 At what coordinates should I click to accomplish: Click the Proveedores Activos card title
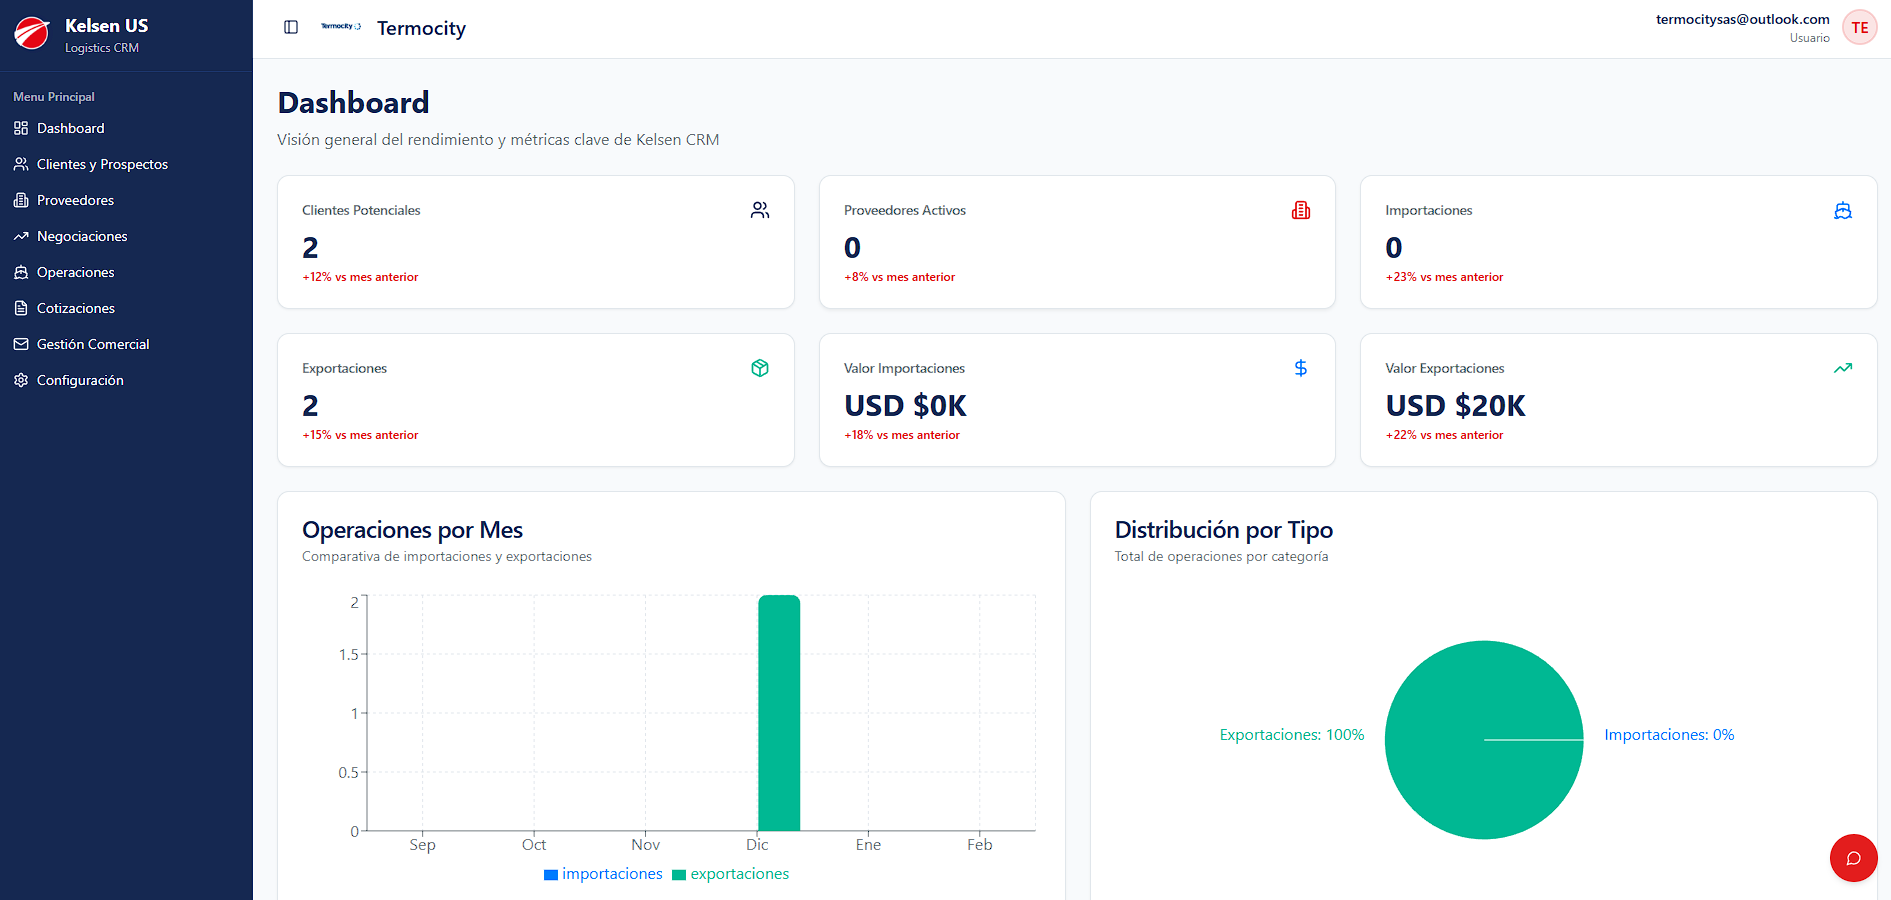tap(905, 210)
